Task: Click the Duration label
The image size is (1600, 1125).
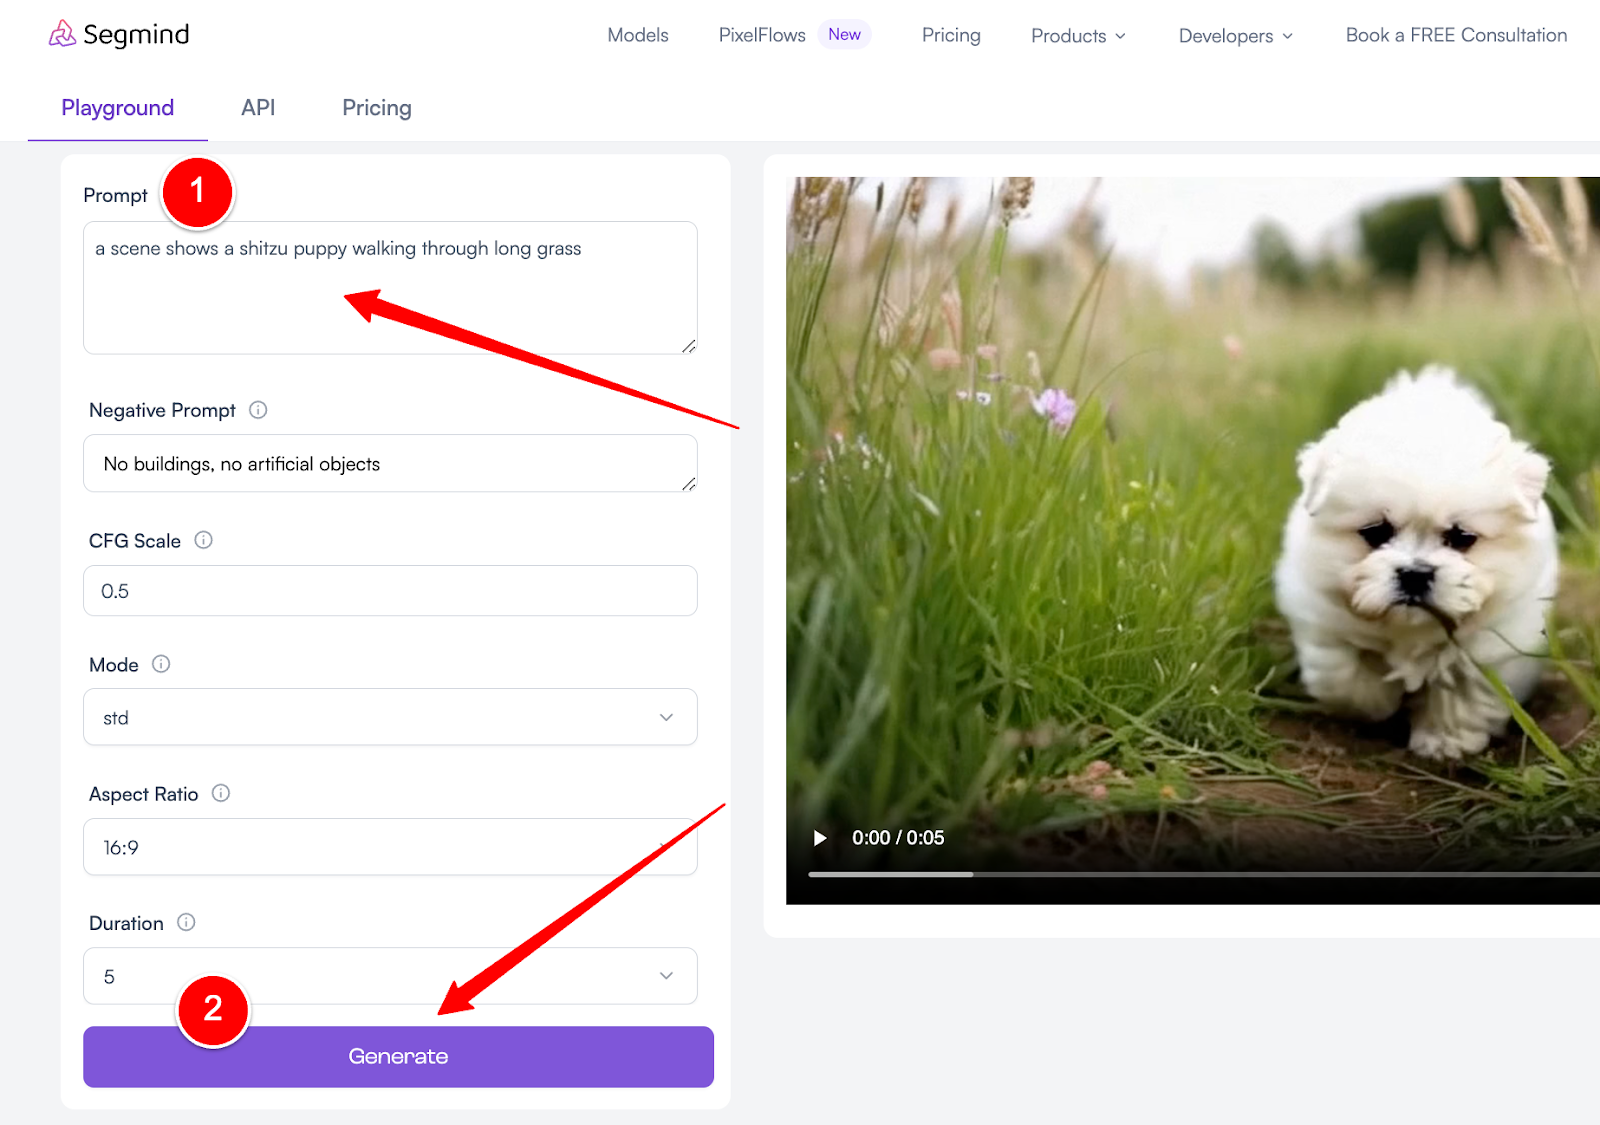Action: coord(126,923)
